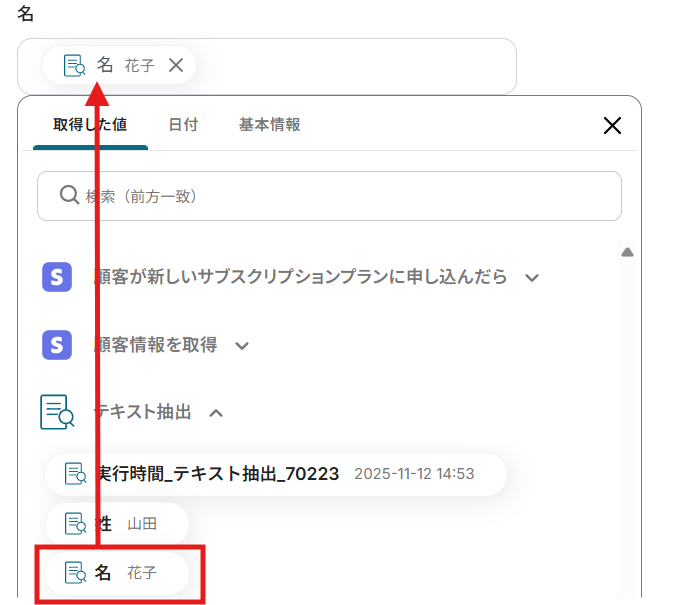Remove the 名 花子 chip from the field
Image resolution: width=685 pixels, height=605 pixels.
tap(176, 66)
